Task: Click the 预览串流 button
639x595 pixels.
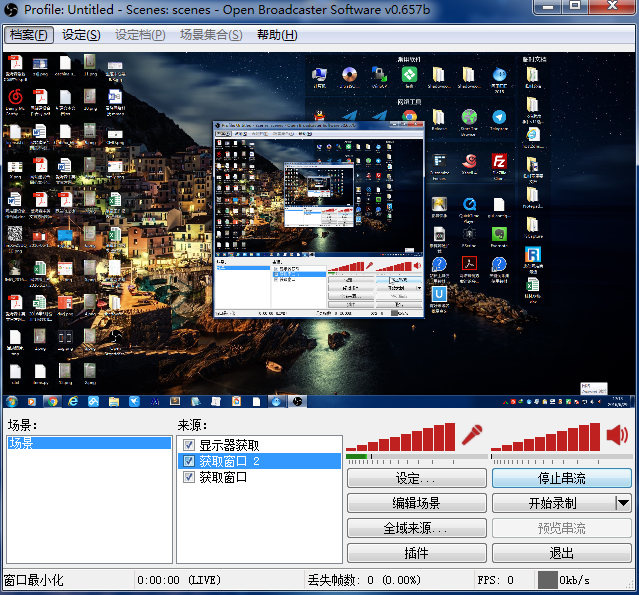Action: click(x=562, y=528)
